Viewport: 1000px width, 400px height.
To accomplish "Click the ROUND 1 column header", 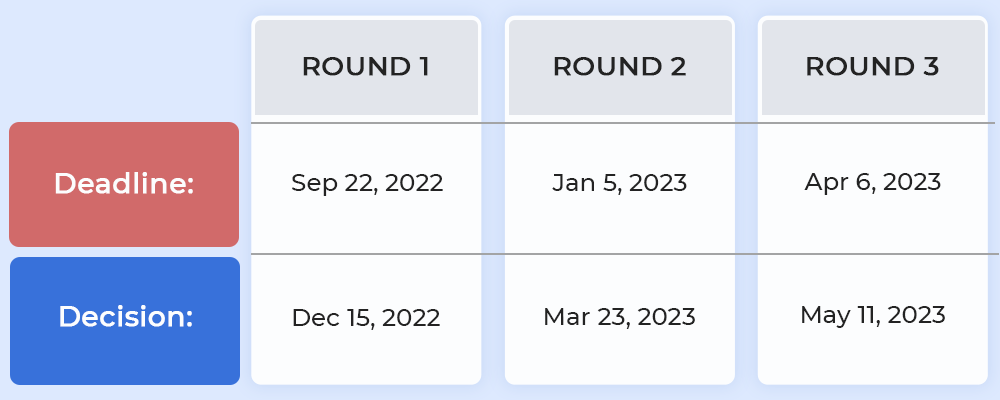I will (366, 67).
